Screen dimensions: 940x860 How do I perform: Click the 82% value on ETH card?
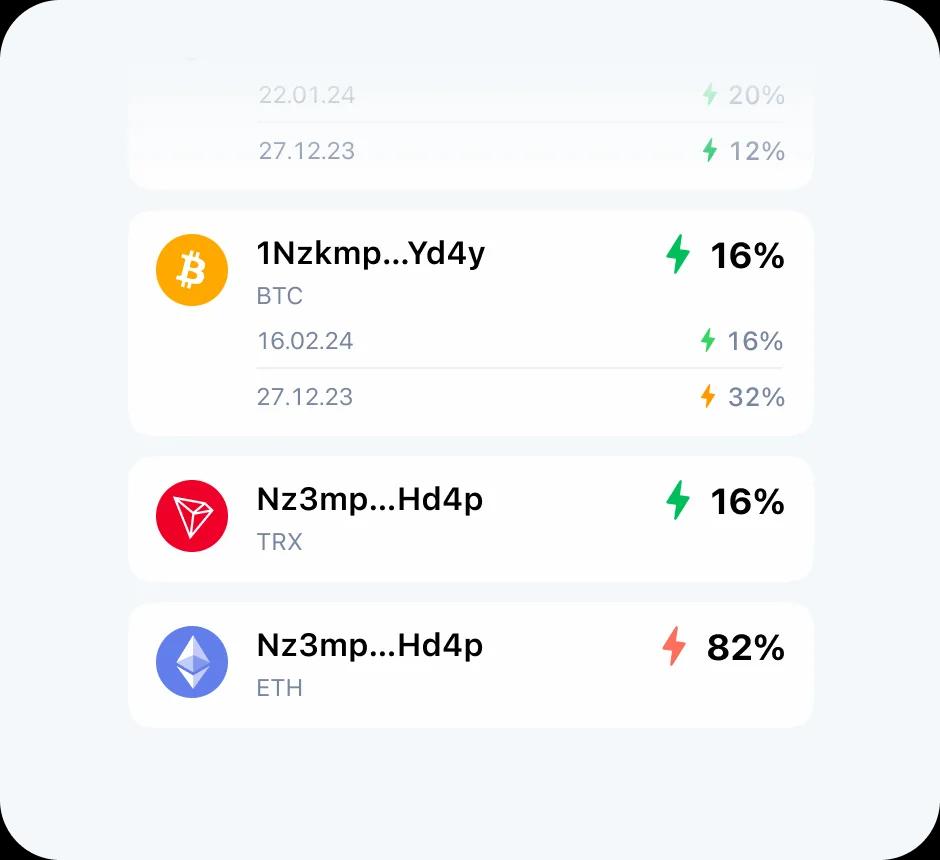(x=745, y=649)
